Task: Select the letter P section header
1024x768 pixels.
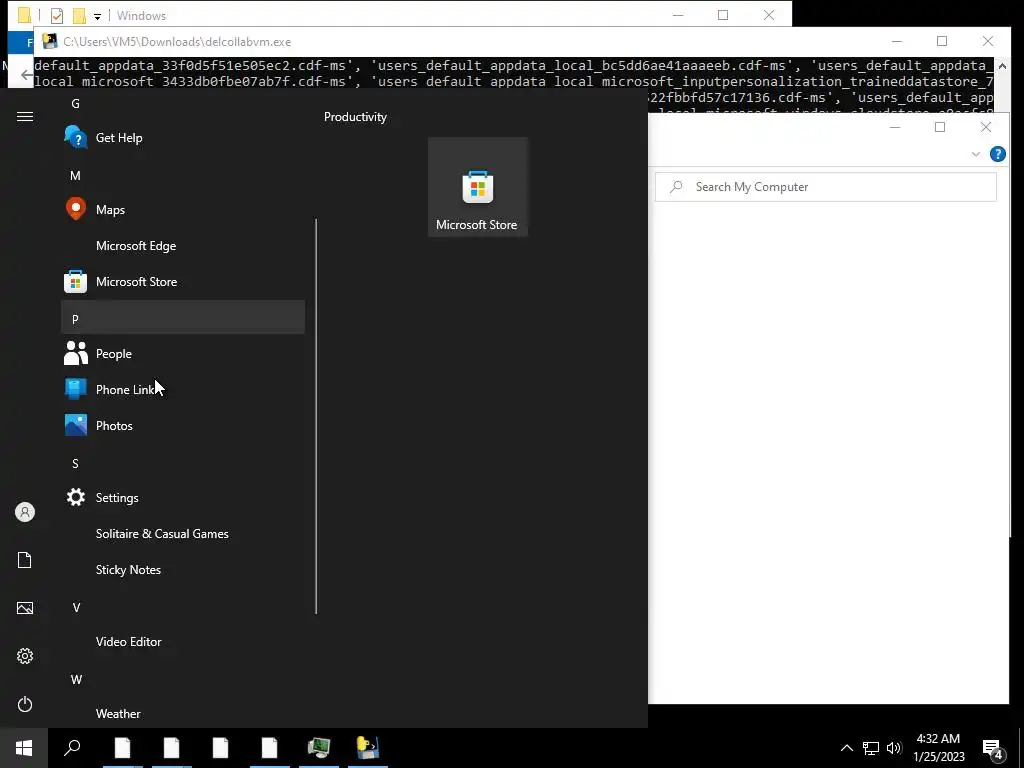Action: click(183, 319)
